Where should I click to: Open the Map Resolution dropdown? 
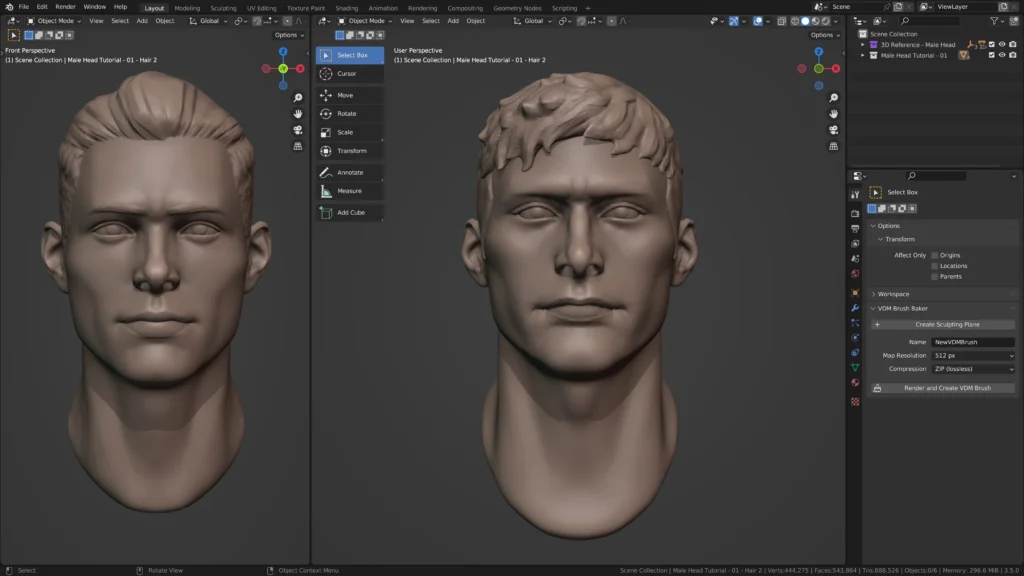click(x=973, y=355)
